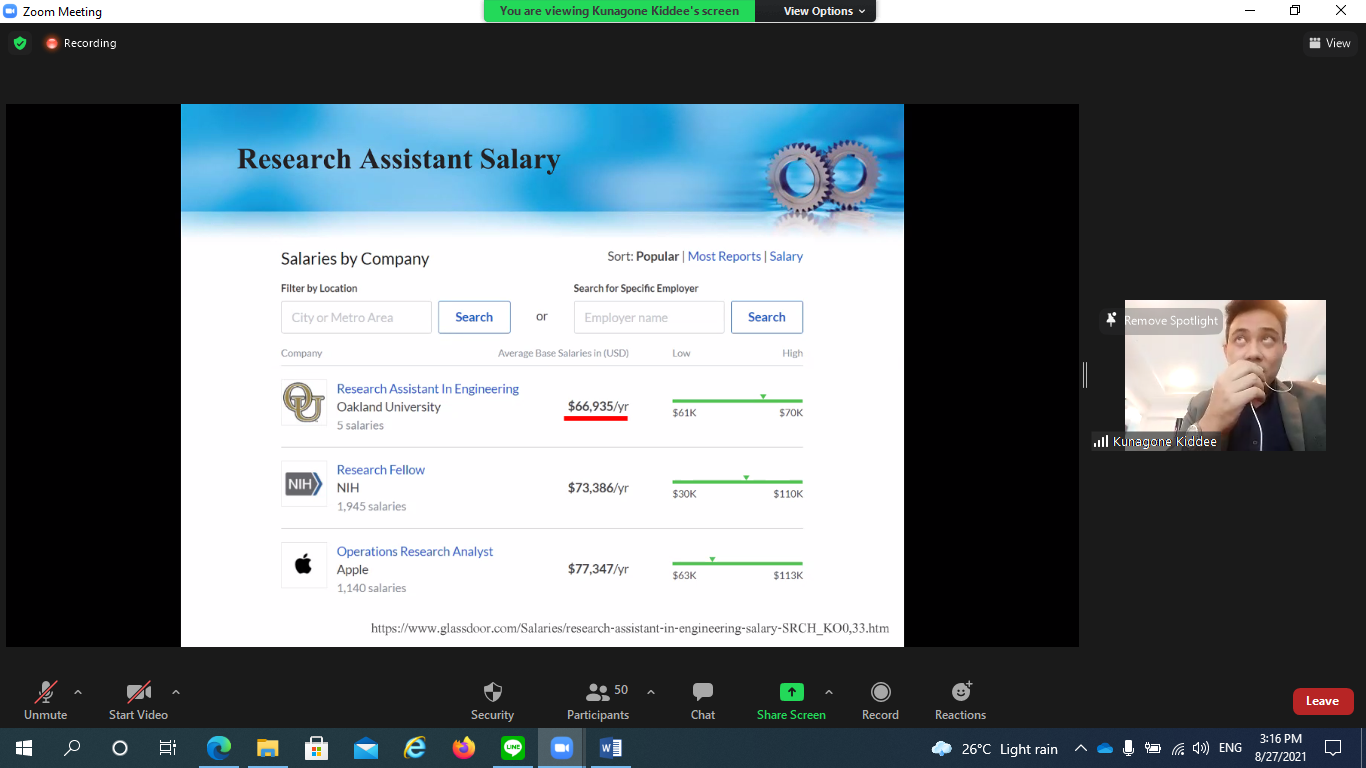This screenshot has height=768, width=1366.
Task: Click the Apple company logo
Action: click(304, 565)
